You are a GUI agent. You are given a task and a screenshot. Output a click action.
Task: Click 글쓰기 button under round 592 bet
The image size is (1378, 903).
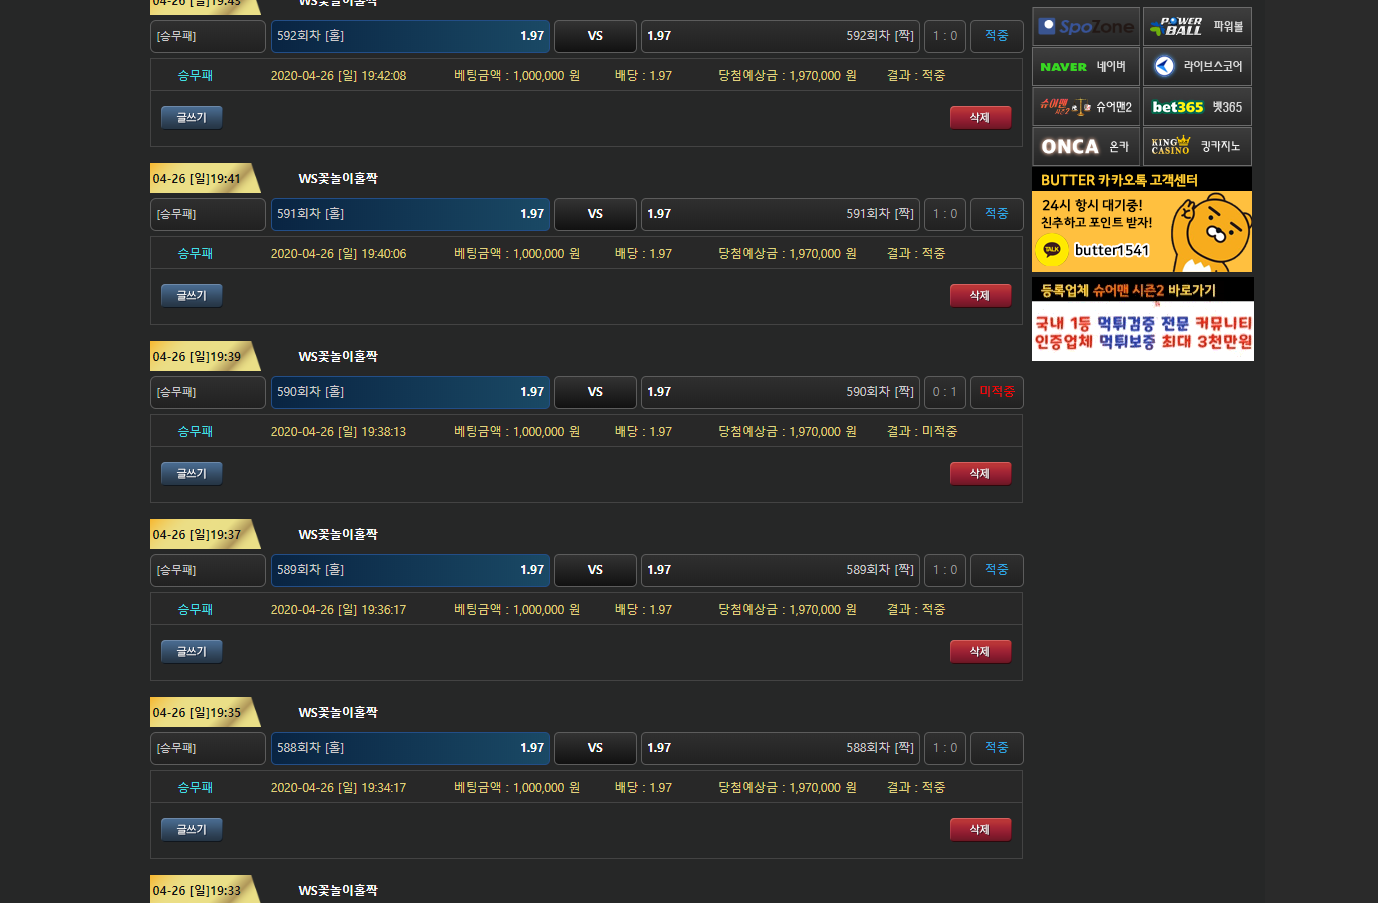pyautogui.click(x=191, y=118)
